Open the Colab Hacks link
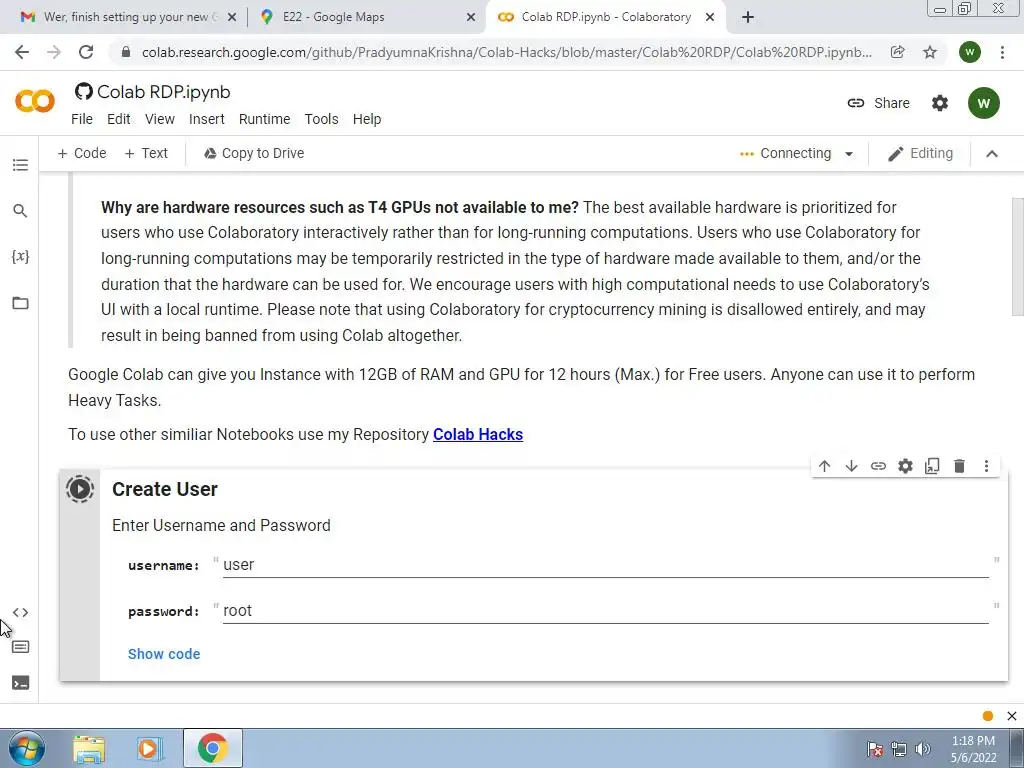The width and height of the screenshot is (1024, 768). click(477, 434)
